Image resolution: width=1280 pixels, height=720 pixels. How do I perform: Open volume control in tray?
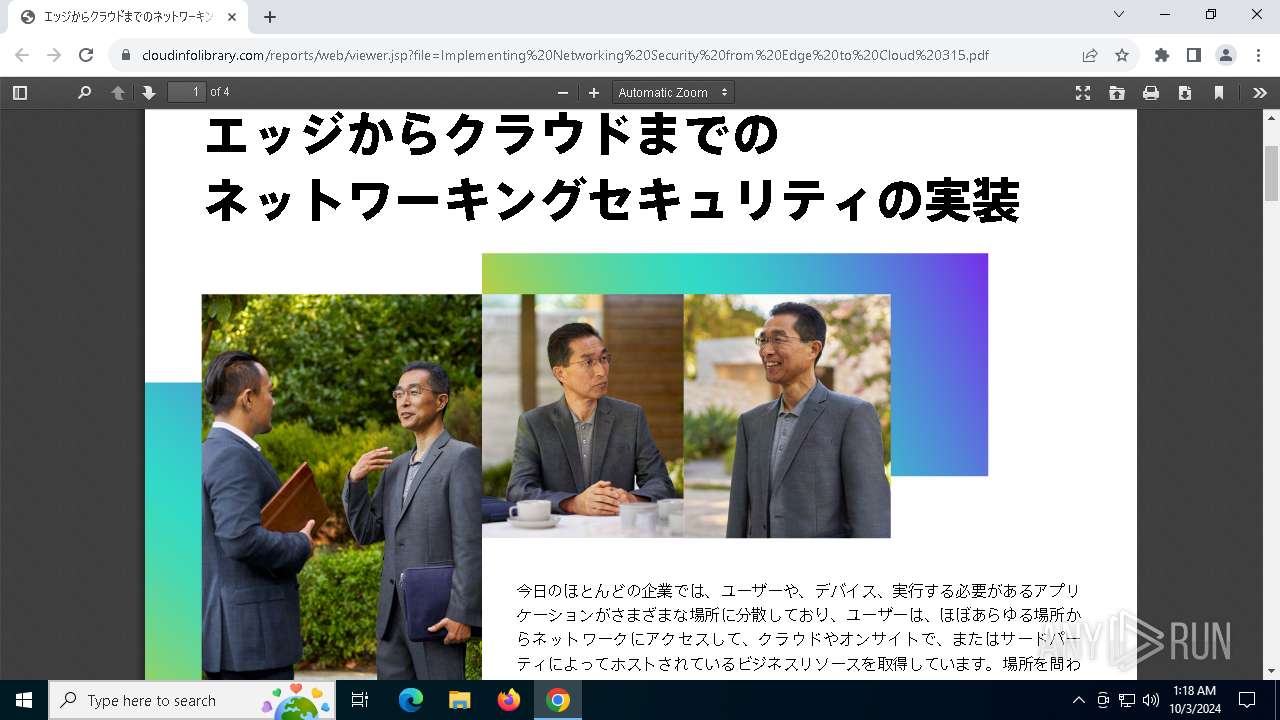pos(1151,700)
